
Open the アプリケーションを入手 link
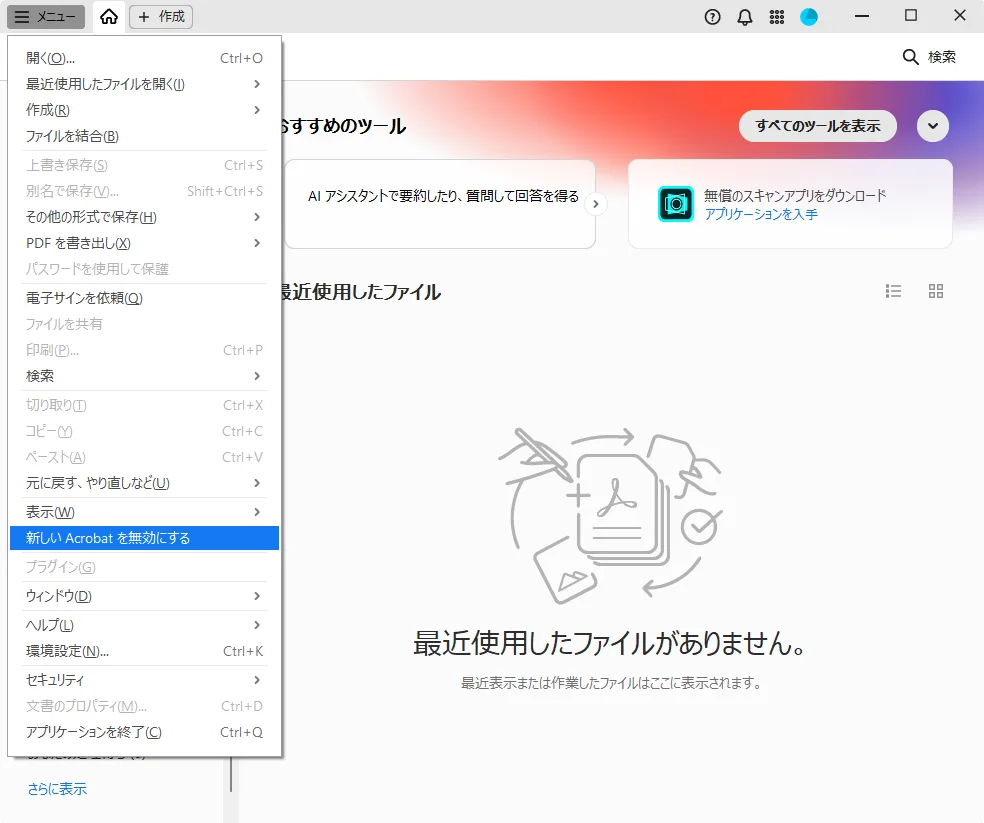click(x=761, y=215)
